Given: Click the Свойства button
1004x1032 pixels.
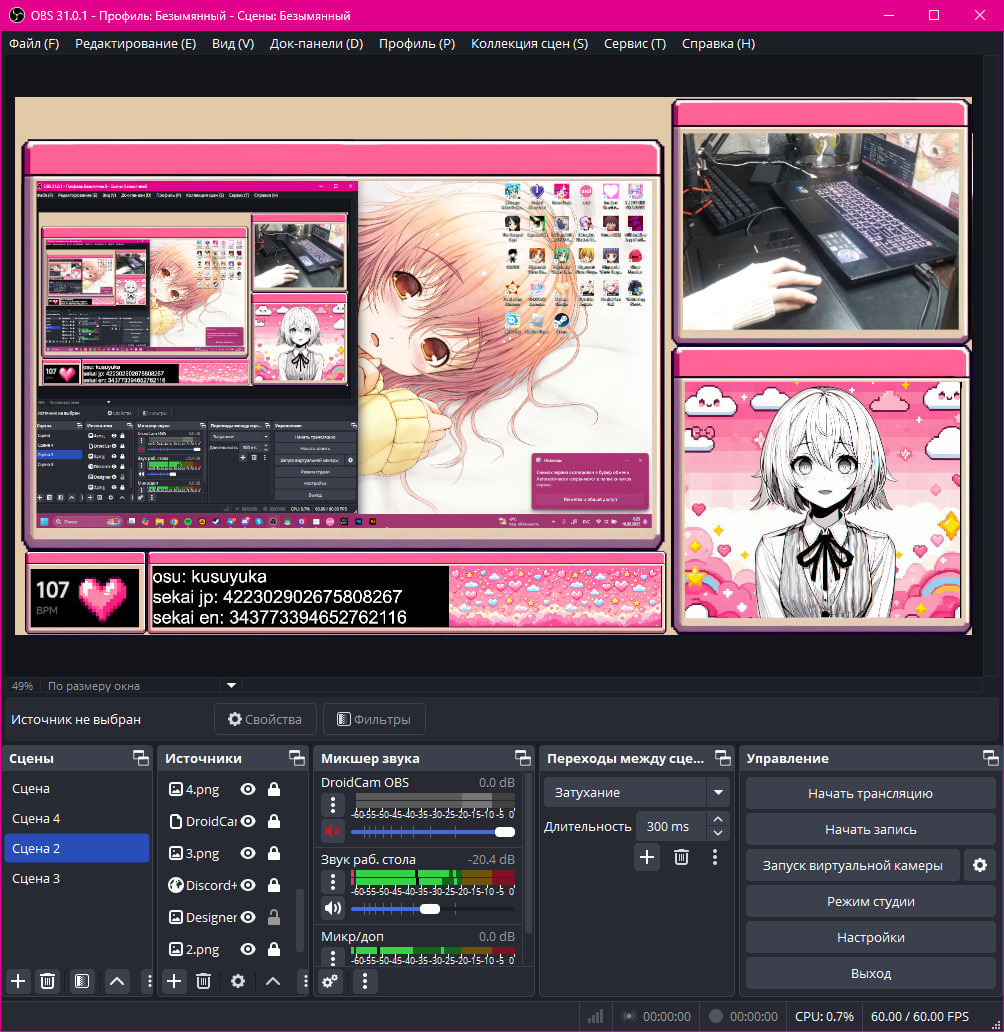Looking at the screenshot, I should [x=265, y=719].
